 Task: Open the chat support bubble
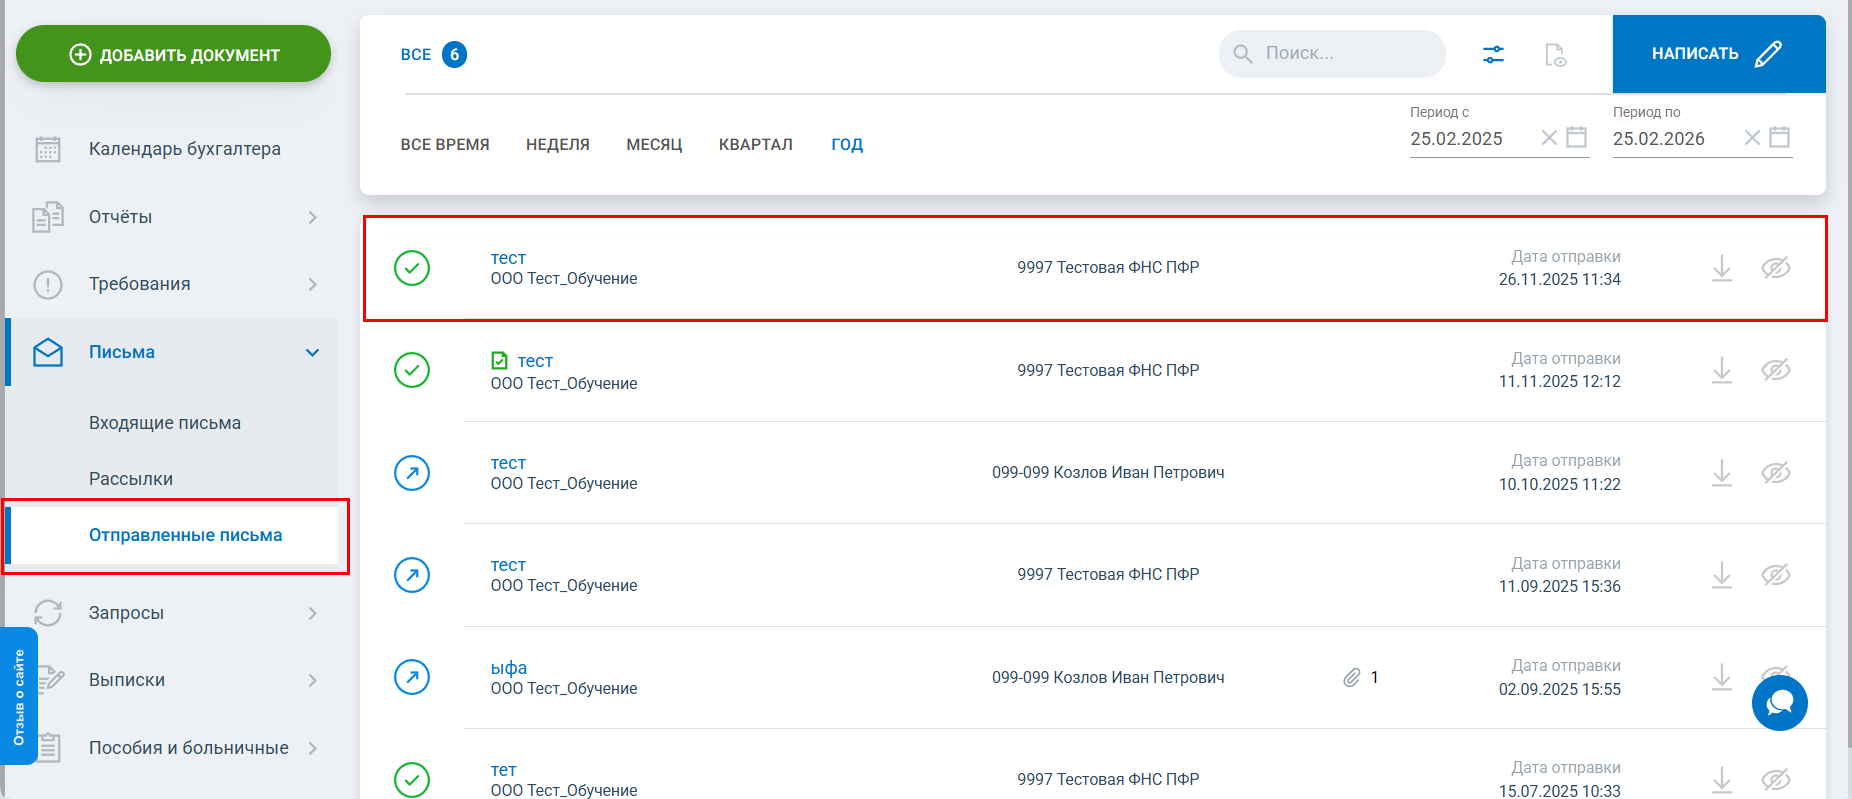1779,703
